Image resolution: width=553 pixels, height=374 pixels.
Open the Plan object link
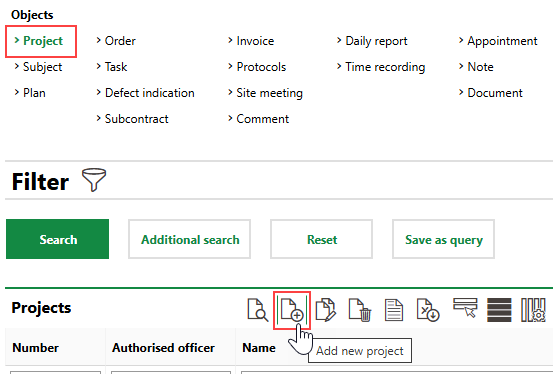tap(34, 93)
